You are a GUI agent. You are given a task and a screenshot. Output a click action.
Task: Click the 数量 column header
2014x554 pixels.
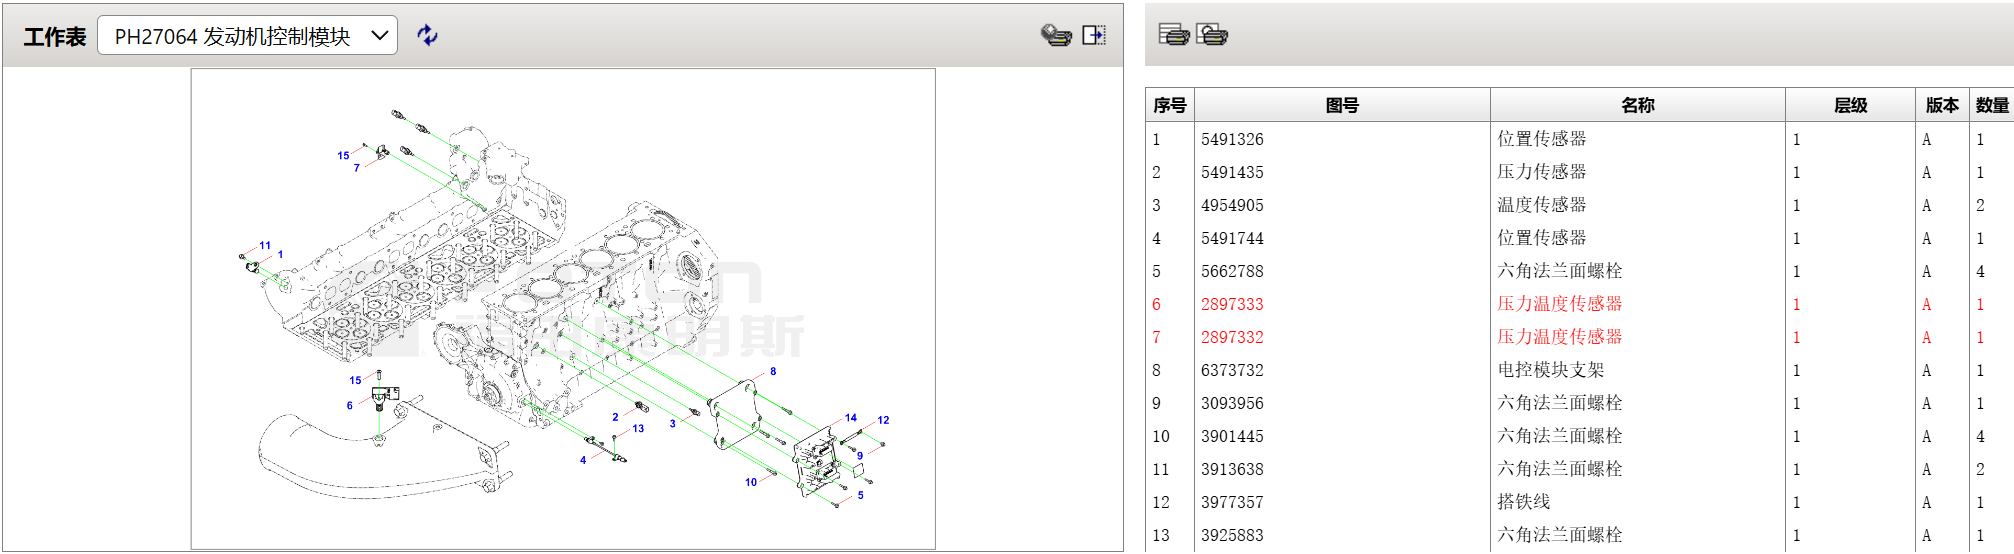[1991, 105]
